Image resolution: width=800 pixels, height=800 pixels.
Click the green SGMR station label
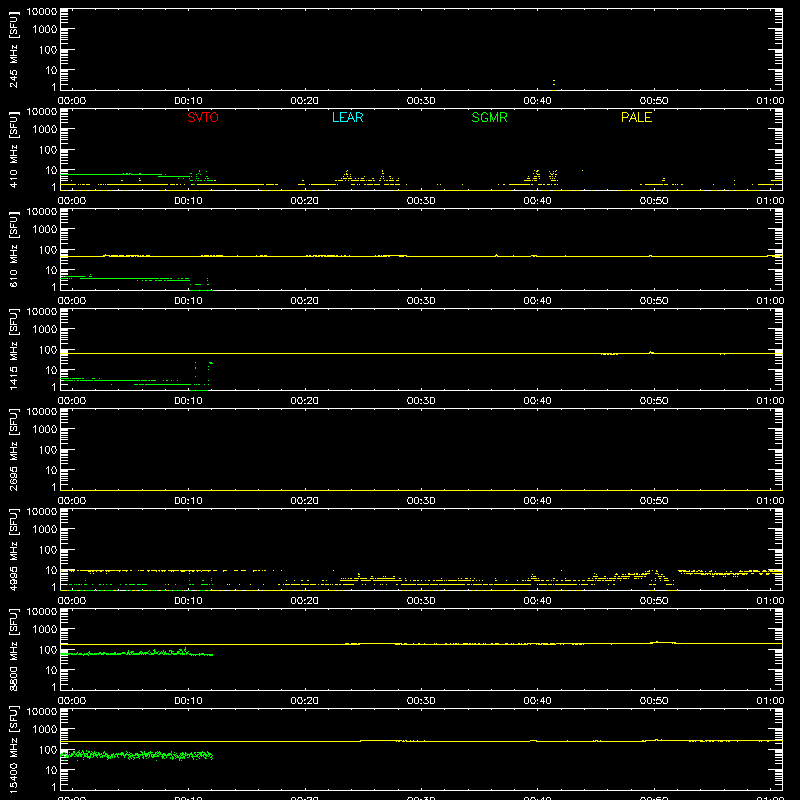pyautogui.click(x=489, y=117)
